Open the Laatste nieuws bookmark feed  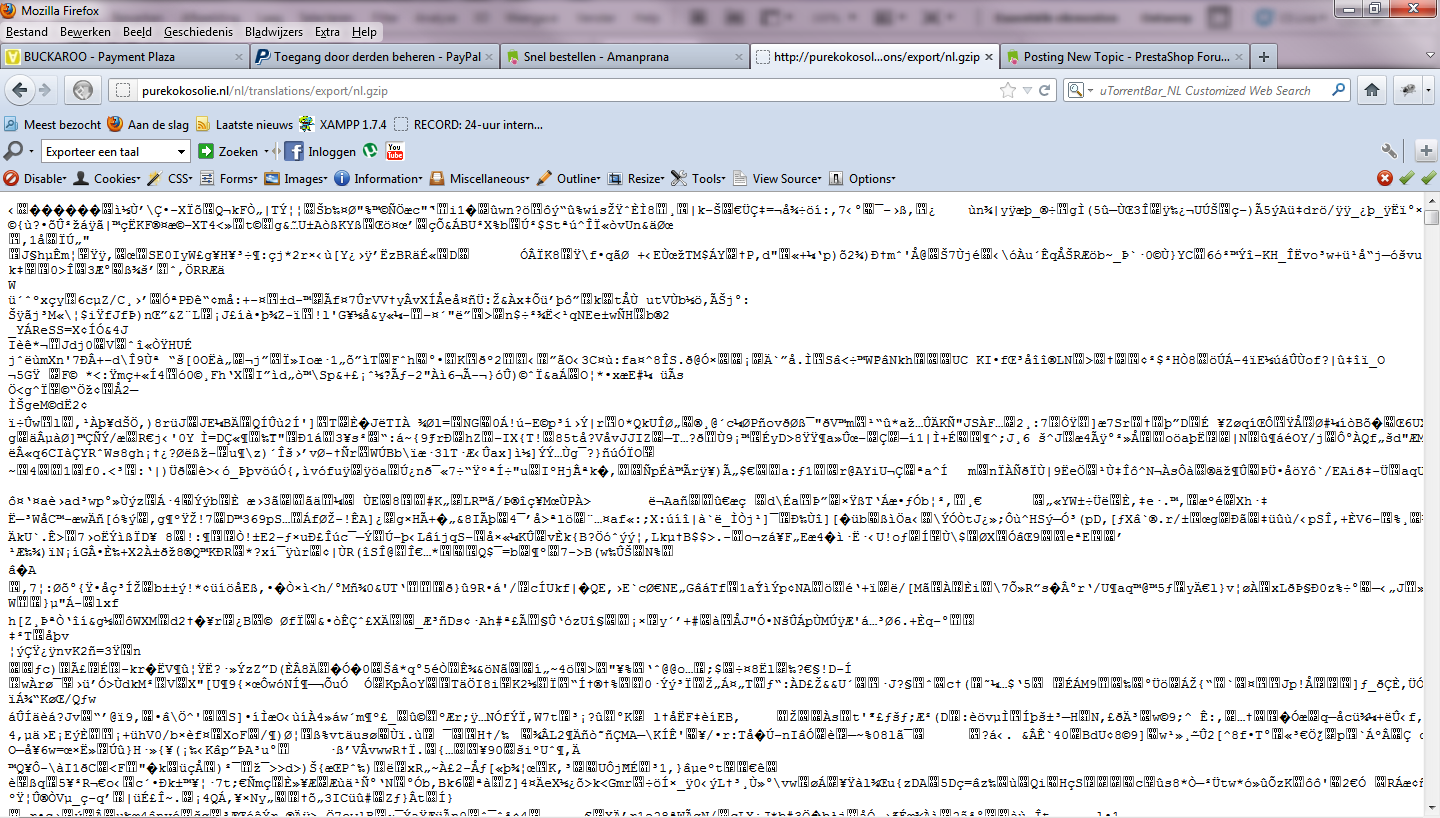pos(244,125)
